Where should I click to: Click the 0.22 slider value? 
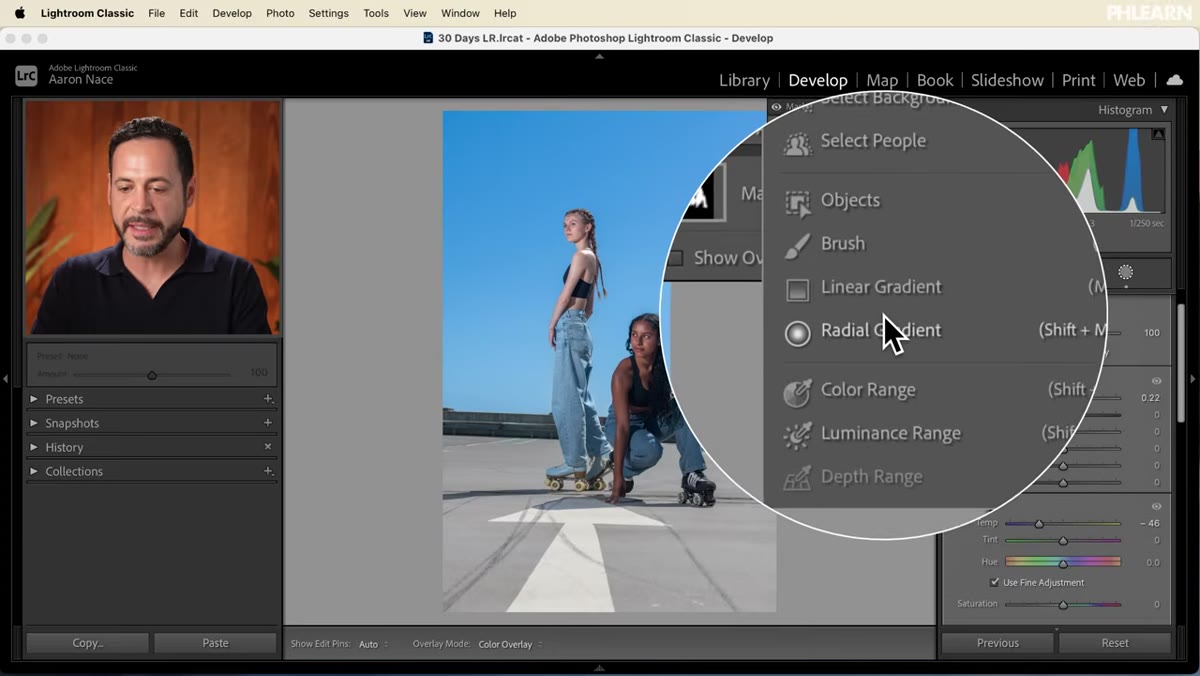click(1150, 398)
